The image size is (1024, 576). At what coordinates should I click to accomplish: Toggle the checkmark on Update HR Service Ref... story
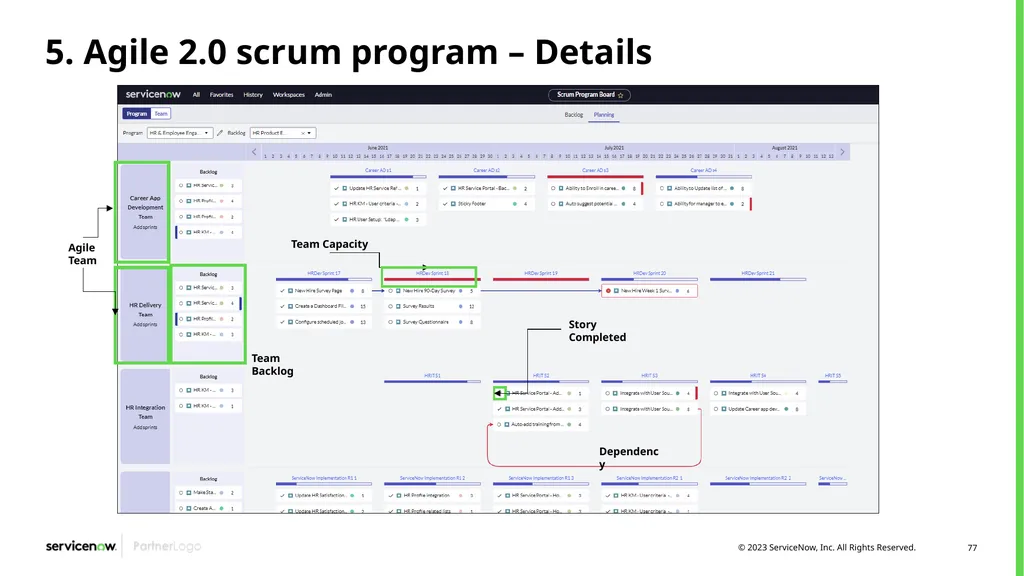point(336,188)
